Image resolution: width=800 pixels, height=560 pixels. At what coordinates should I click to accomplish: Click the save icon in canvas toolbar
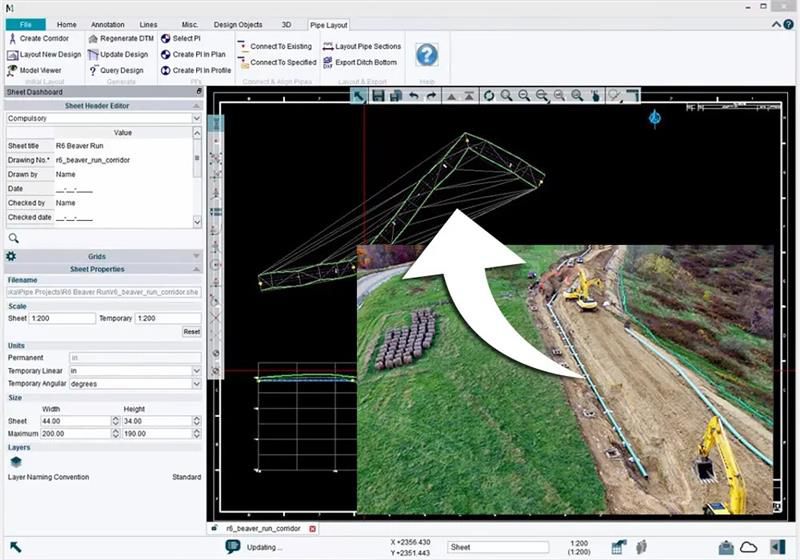tap(378, 95)
